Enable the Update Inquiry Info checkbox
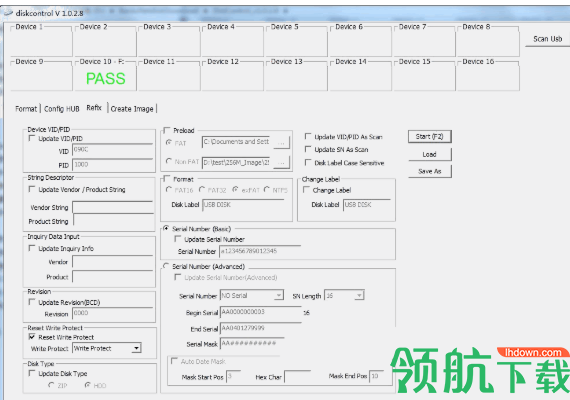This screenshot has width=570, height=400. pyautogui.click(x=32, y=248)
